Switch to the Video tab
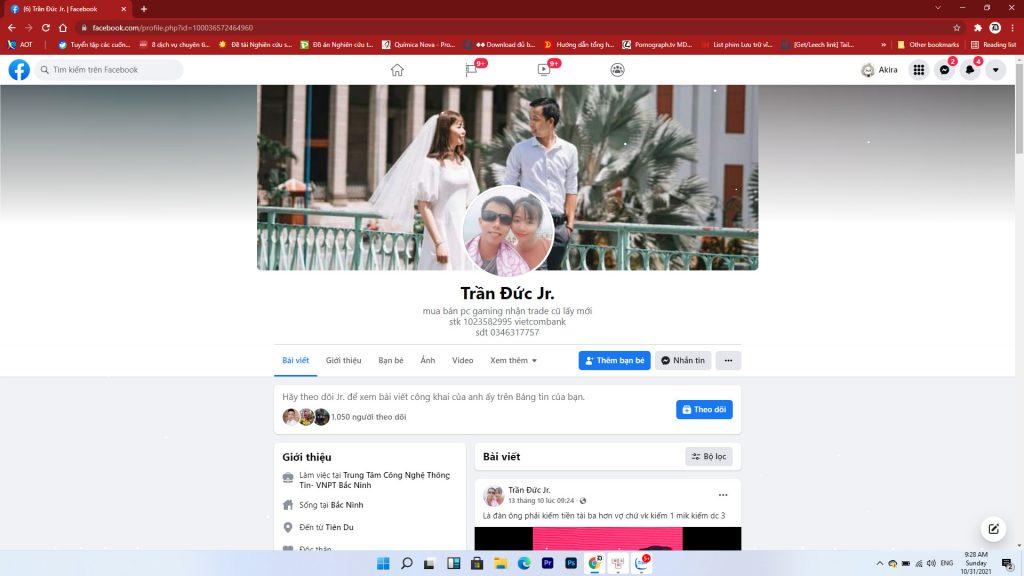This screenshot has width=1024, height=576. pyautogui.click(x=462, y=360)
